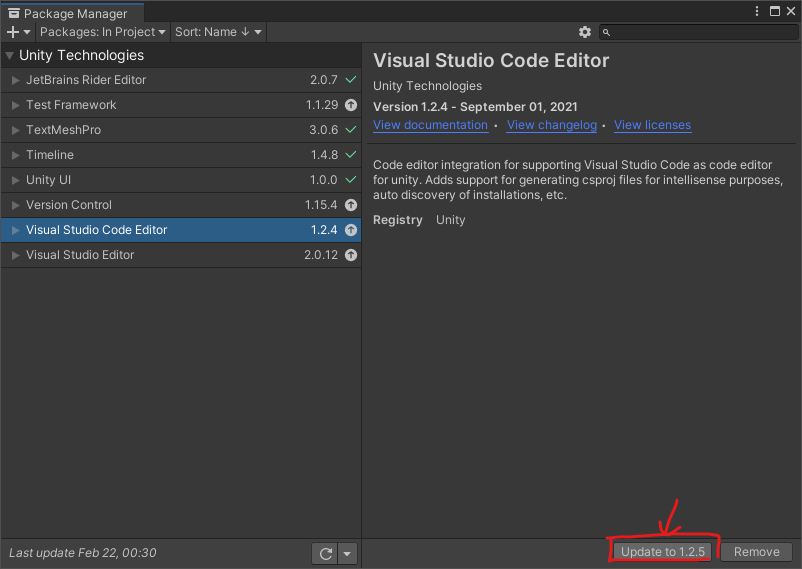Select the Timeline package
Image resolution: width=802 pixels, height=569 pixels.
pos(181,155)
